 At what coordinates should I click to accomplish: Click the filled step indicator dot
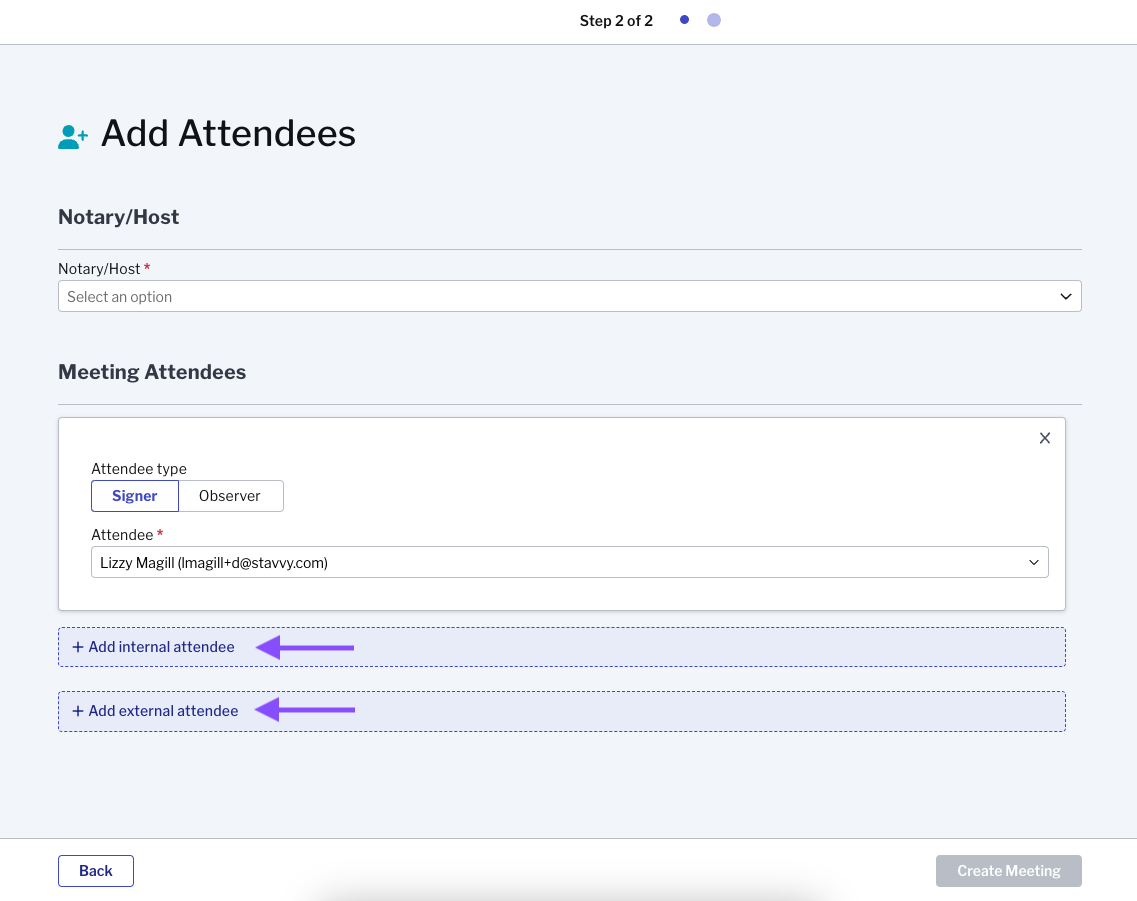click(x=684, y=19)
